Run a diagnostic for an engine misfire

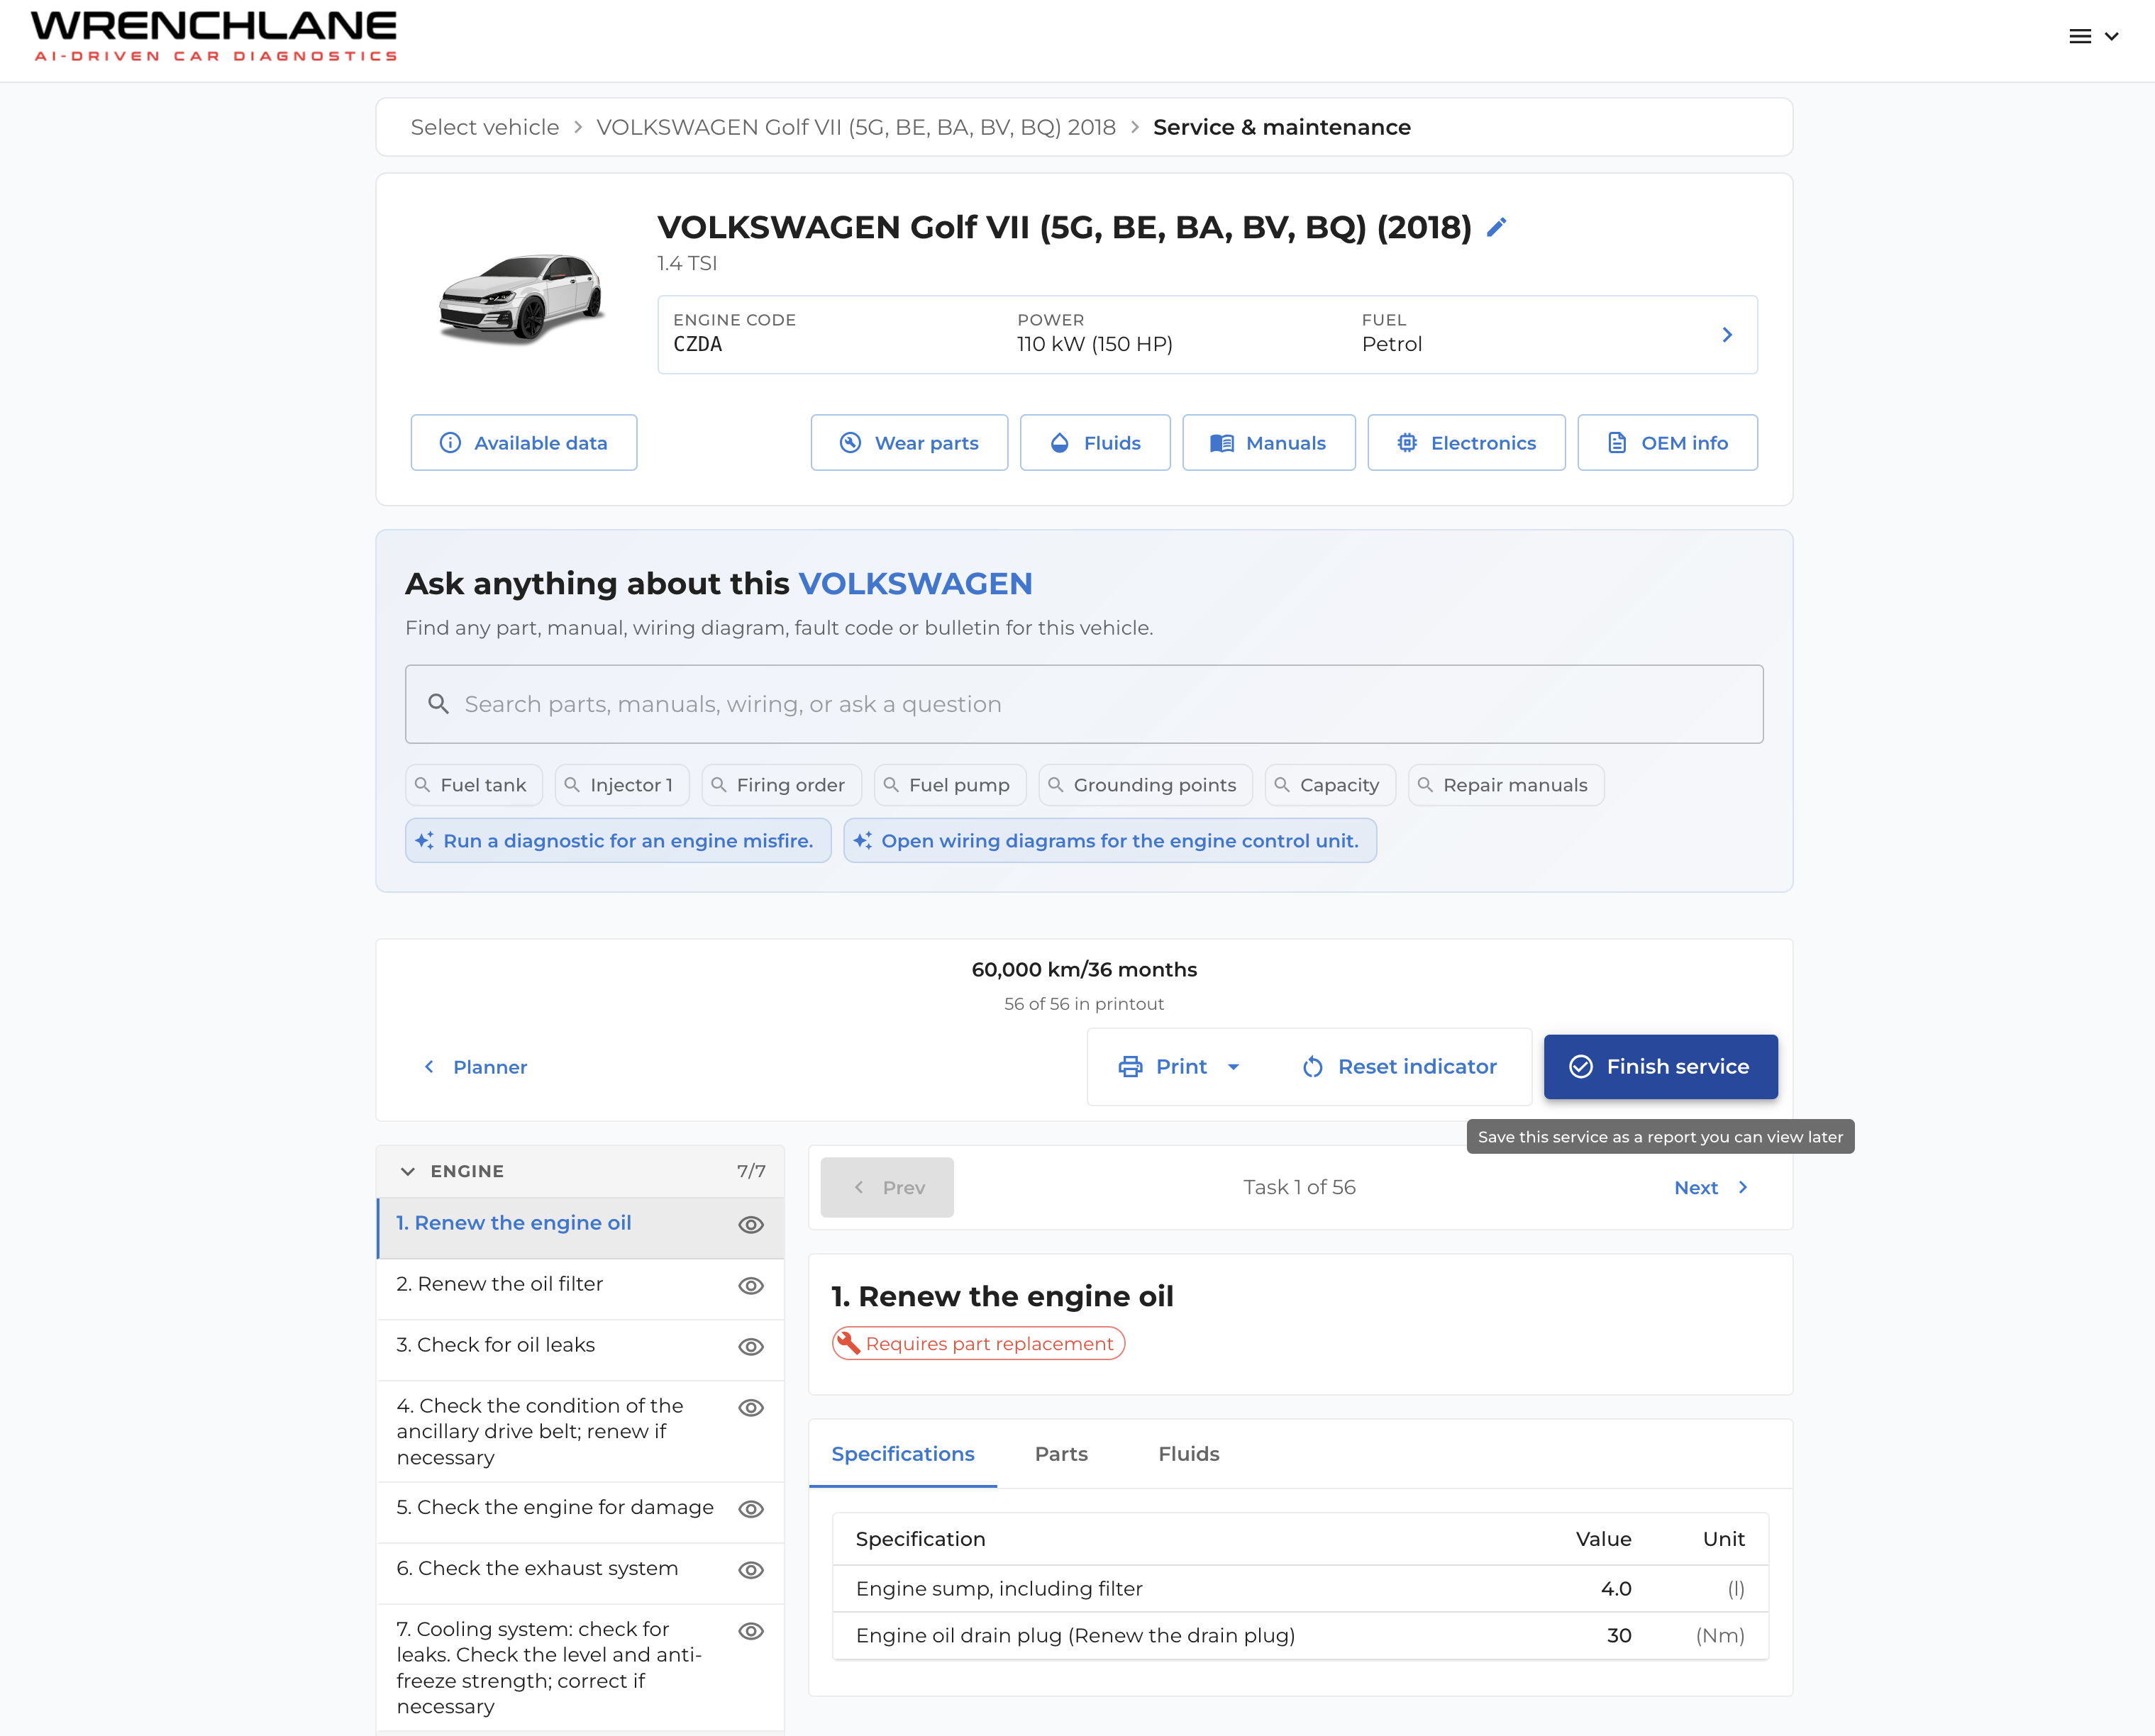point(618,841)
